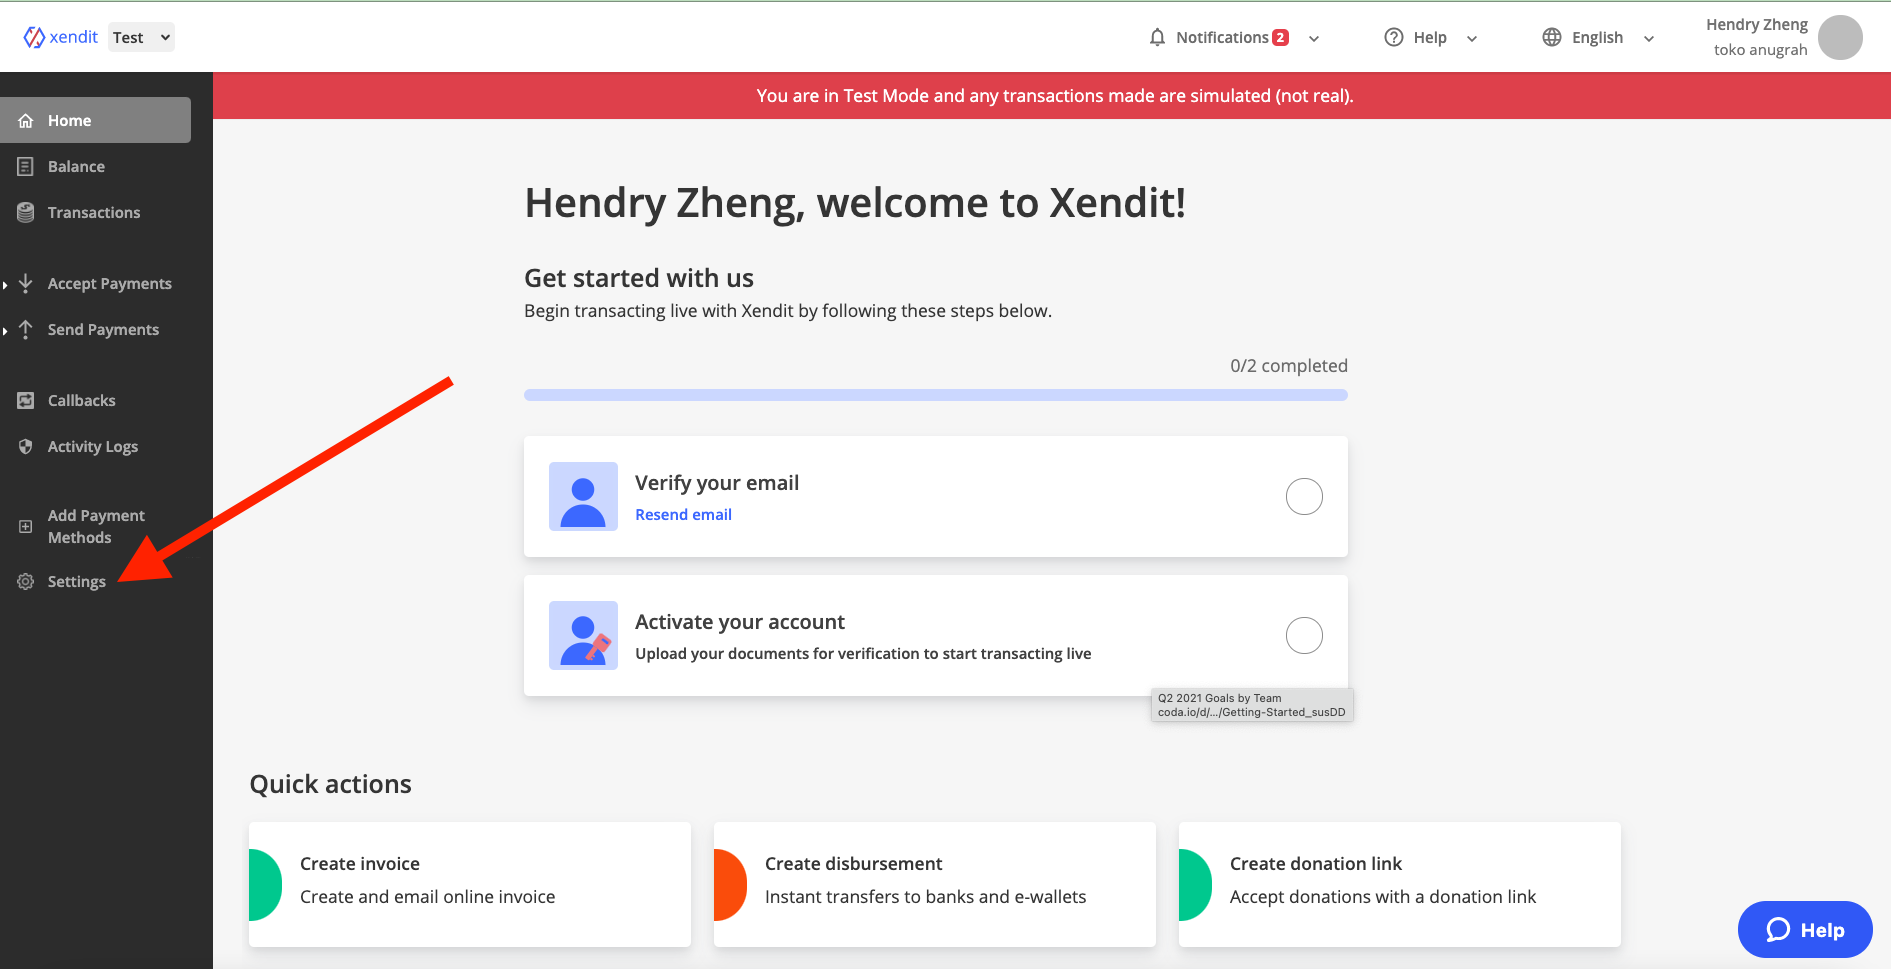Expand the Accept Payments submenu triangle

tap(5, 285)
